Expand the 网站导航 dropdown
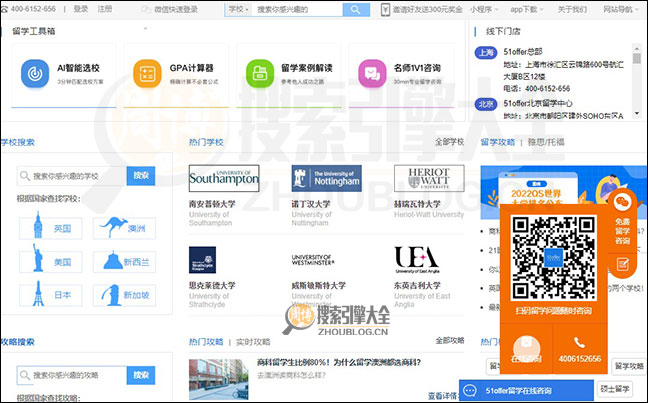This screenshot has height=403, width=648. pyautogui.click(x=621, y=9)
